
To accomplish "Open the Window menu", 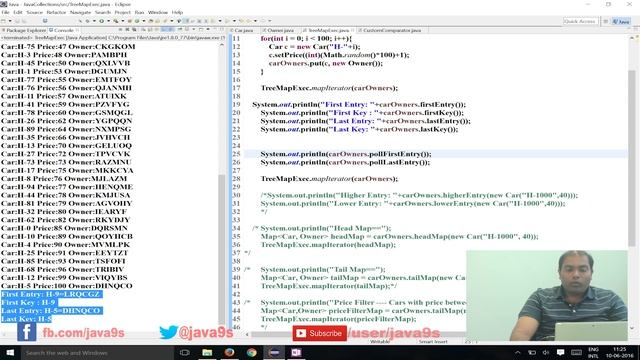I will 158,12.
